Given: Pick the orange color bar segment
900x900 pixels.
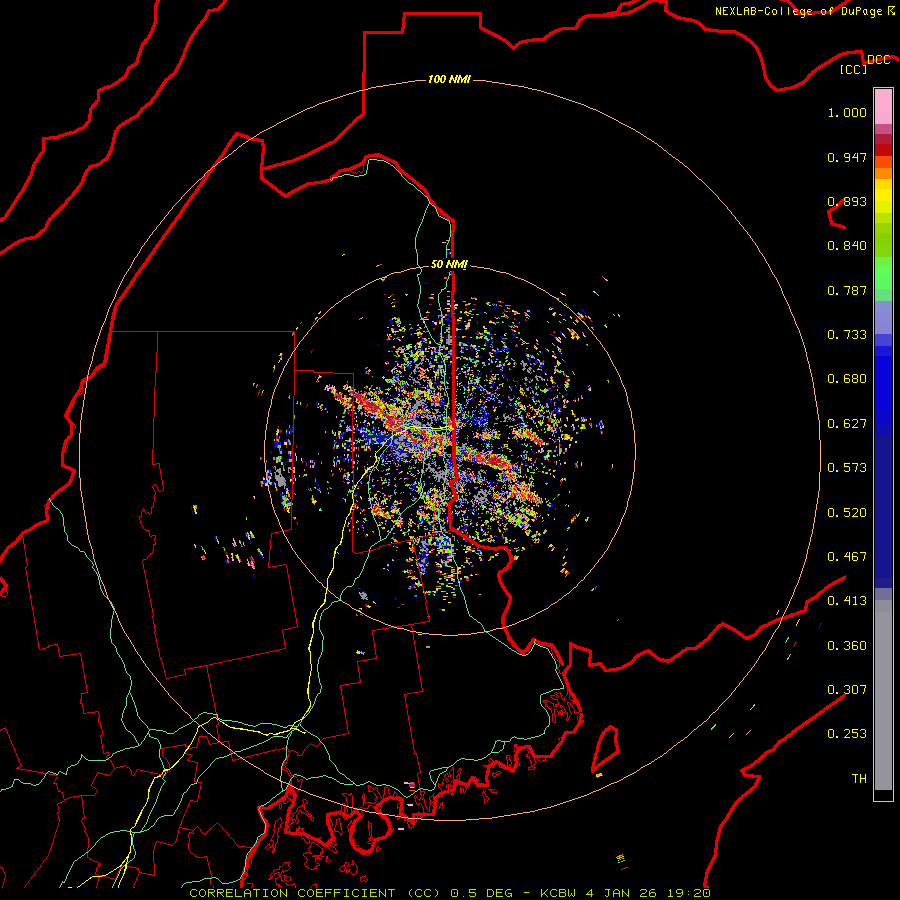Looking at the screenshot, I should (883, 173).
